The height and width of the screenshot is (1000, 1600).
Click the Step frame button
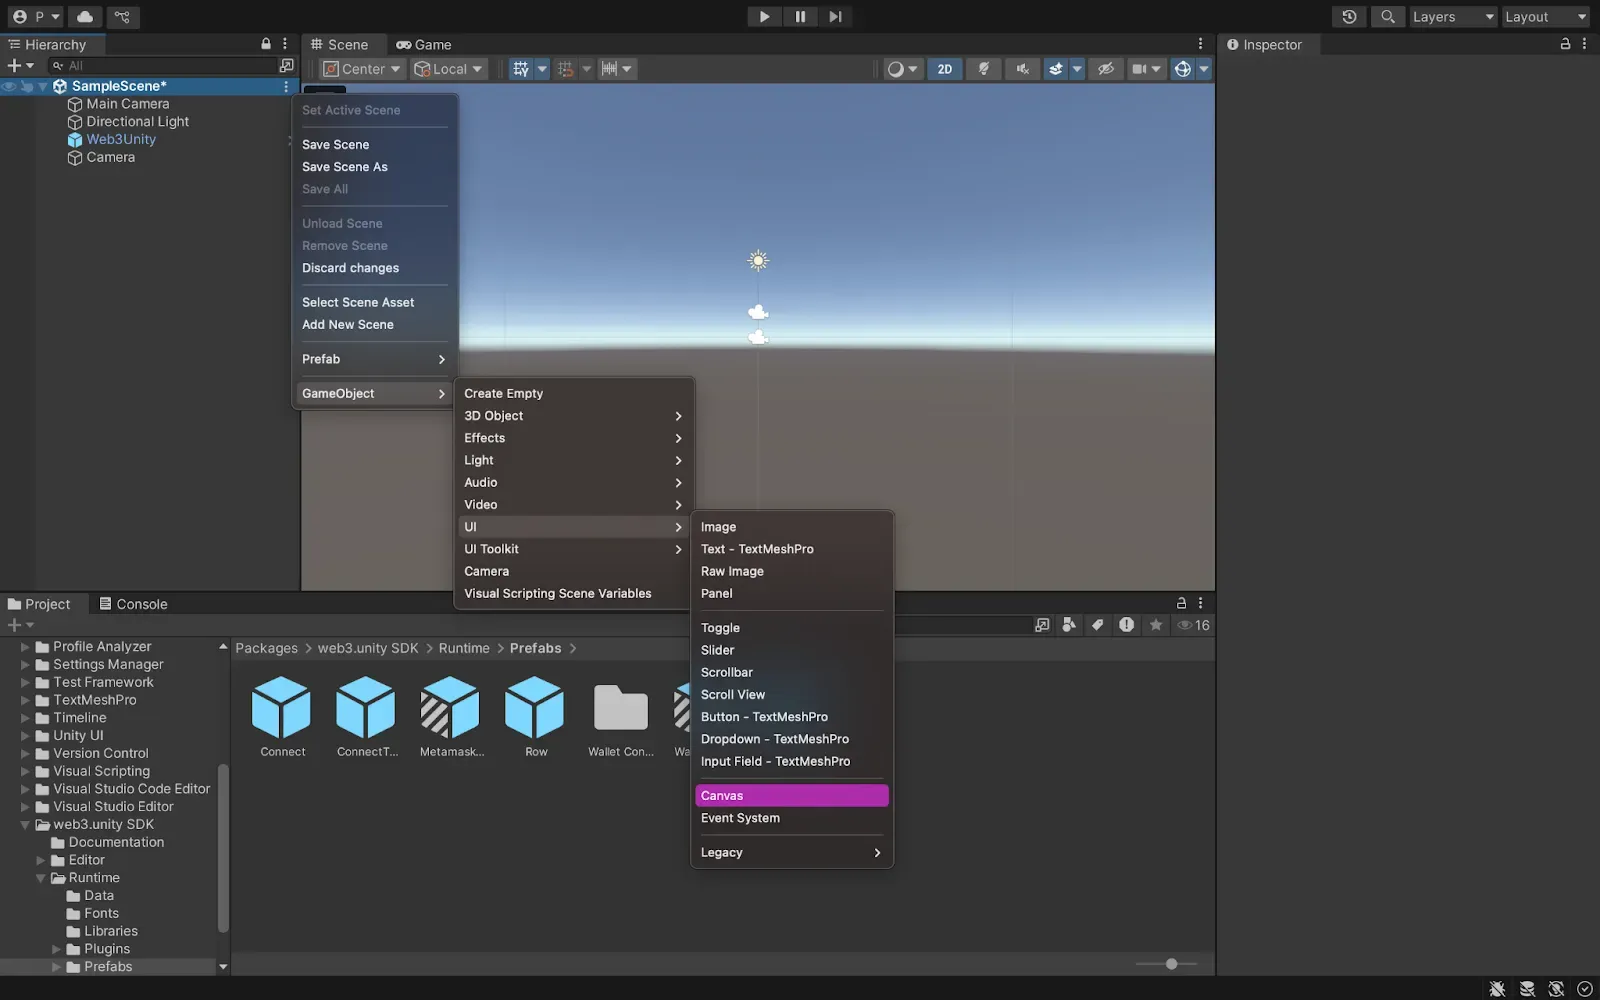click(835, 17)
